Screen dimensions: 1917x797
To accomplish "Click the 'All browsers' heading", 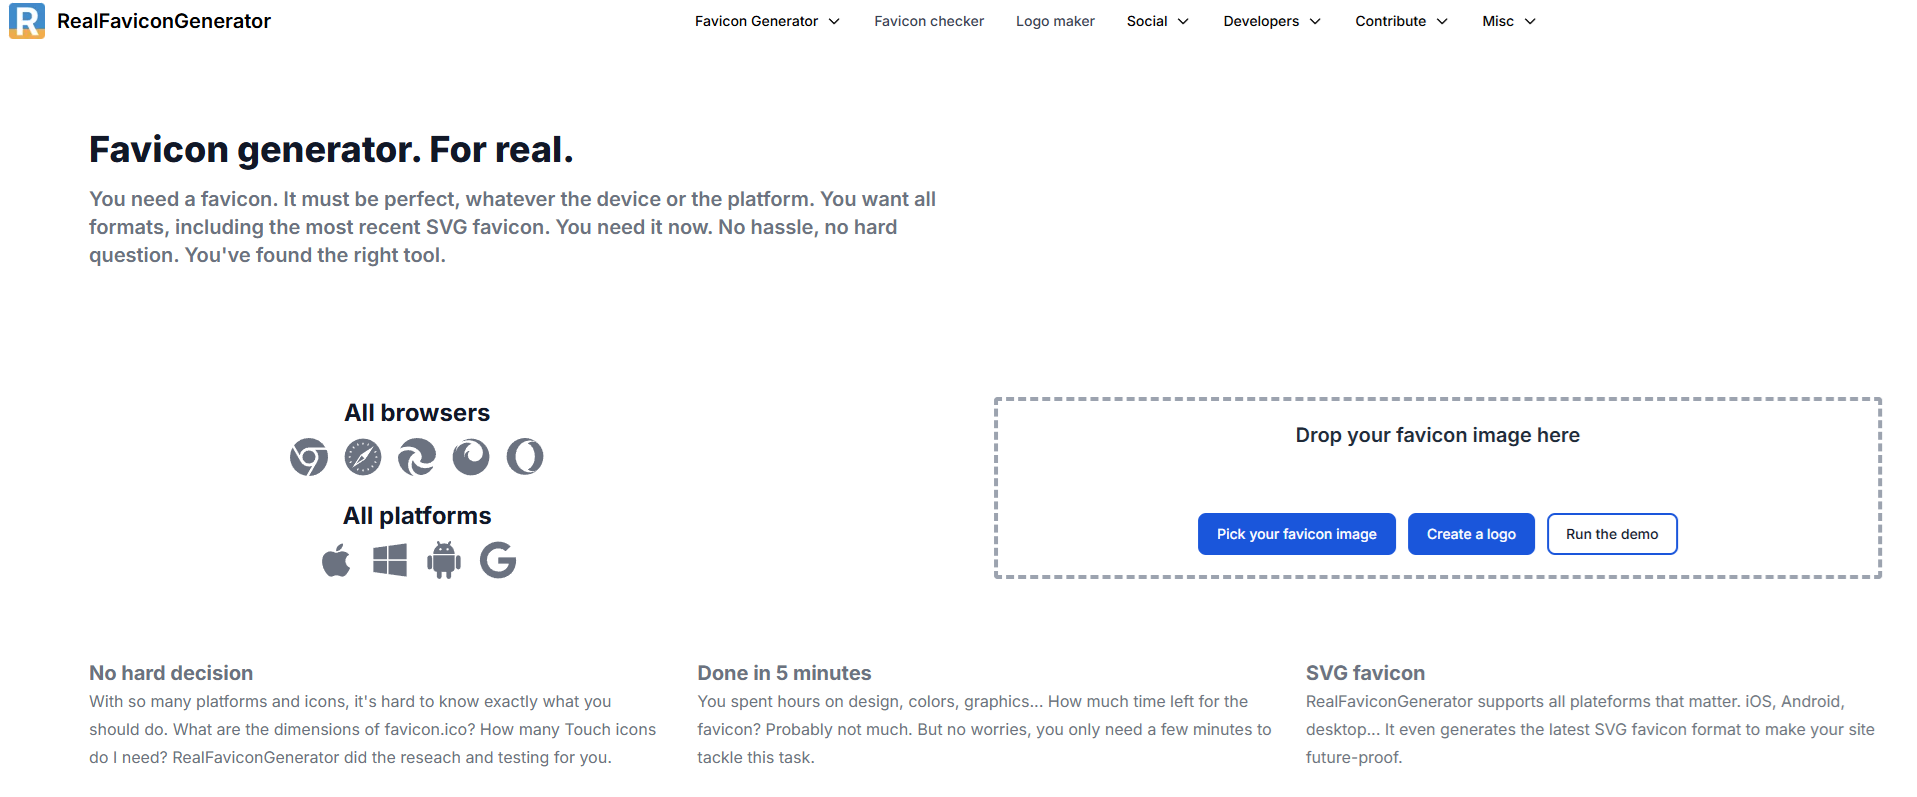I will pyautogui.click(x=417, y=413).
